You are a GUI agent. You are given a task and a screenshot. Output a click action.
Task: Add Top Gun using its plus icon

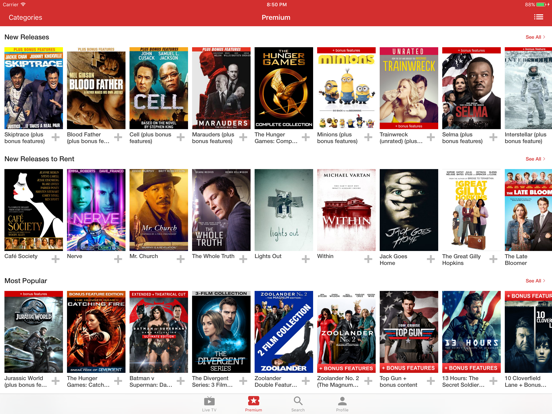(431, 381)
